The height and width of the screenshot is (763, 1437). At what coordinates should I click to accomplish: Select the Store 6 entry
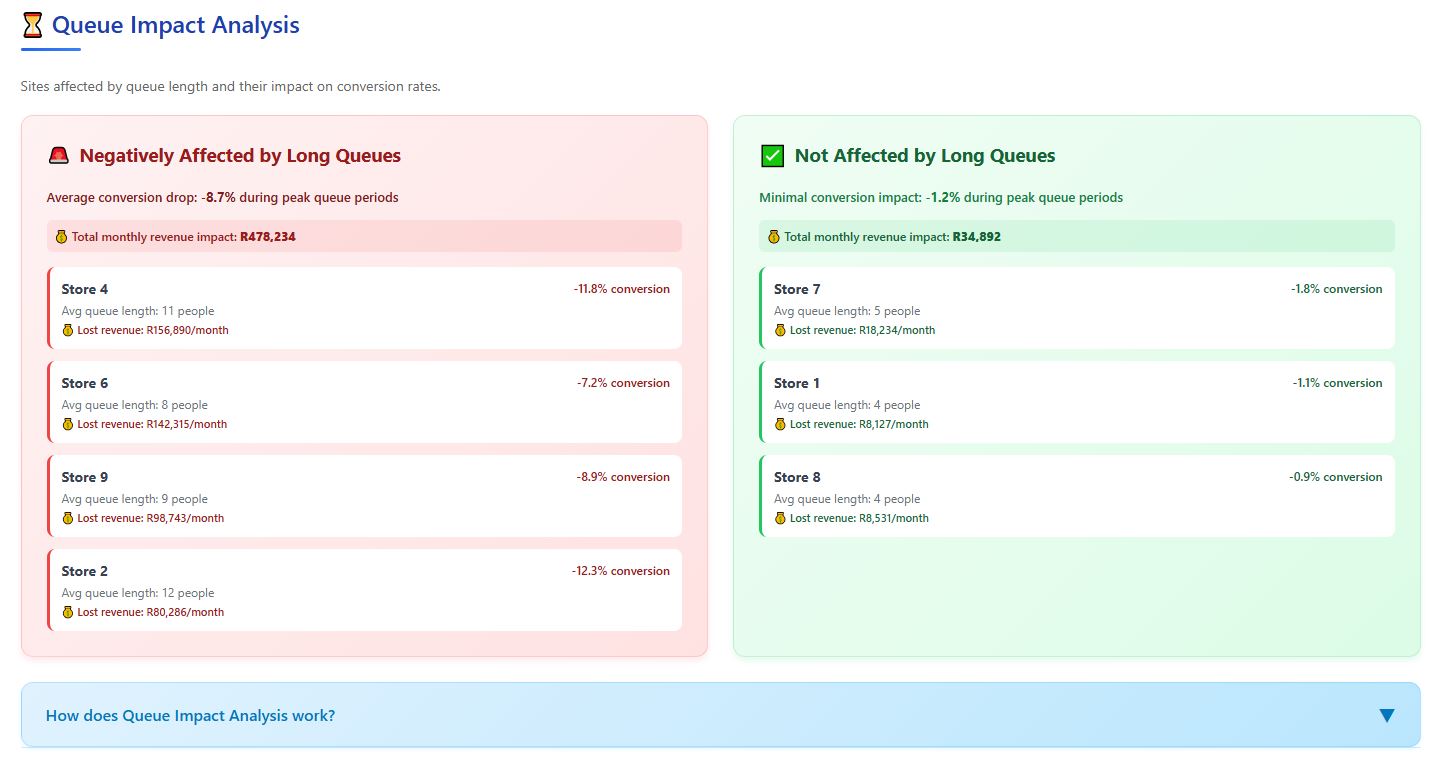point(365,402)
